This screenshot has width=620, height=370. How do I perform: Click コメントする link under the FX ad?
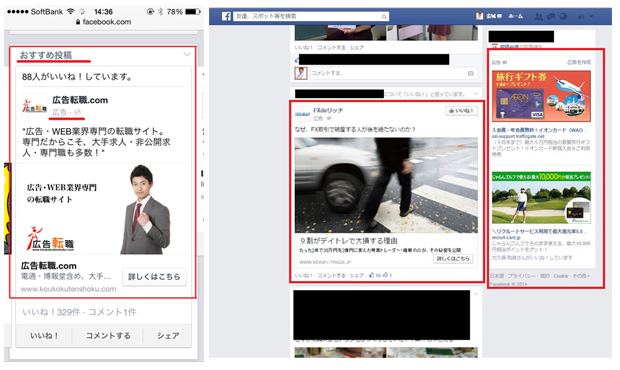click(331, 276)
